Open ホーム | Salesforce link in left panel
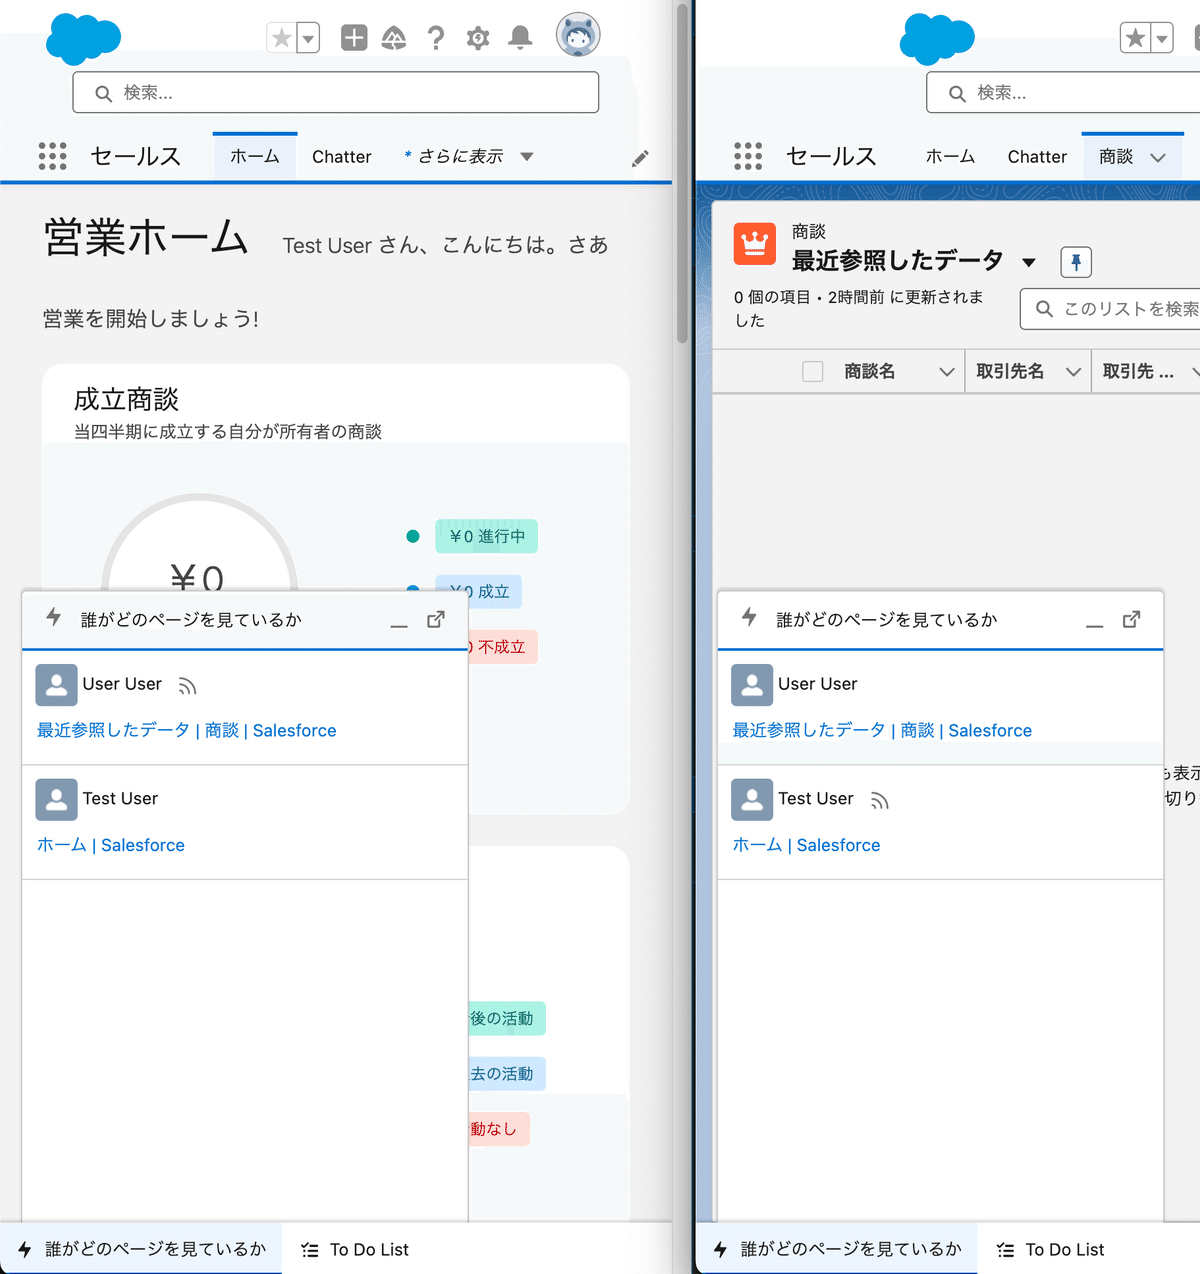1200x1274 pixels. coord(111,845)
